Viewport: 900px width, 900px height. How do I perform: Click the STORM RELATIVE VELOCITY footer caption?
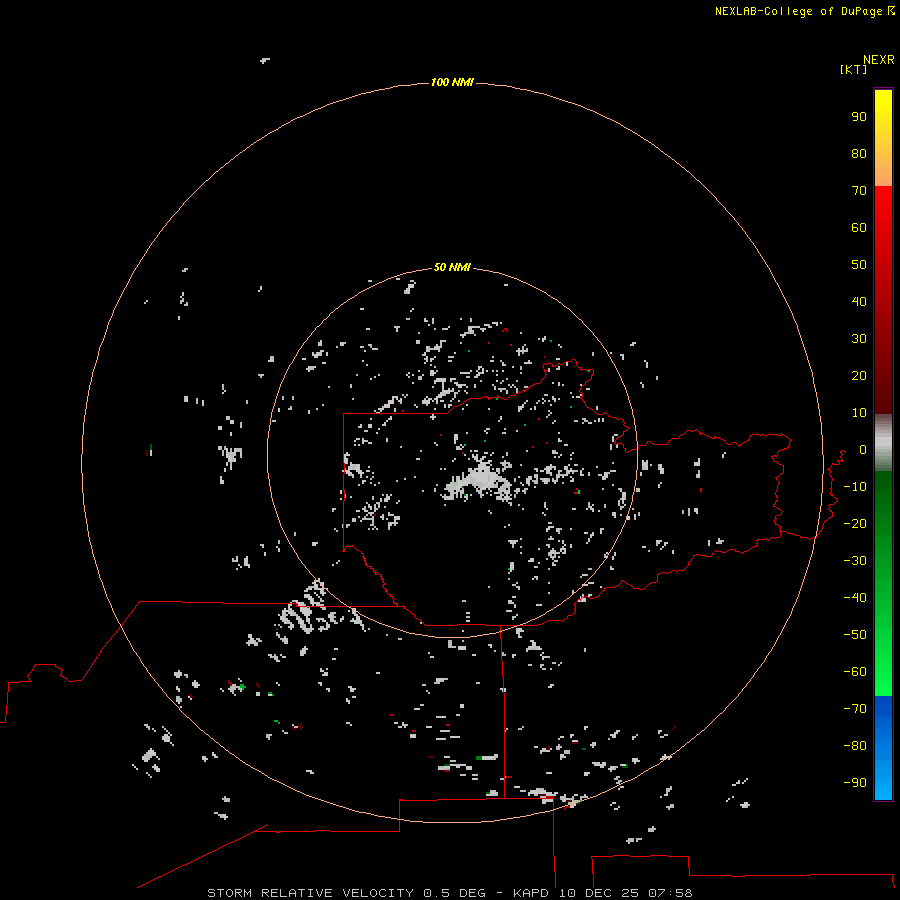click(449, 893)
